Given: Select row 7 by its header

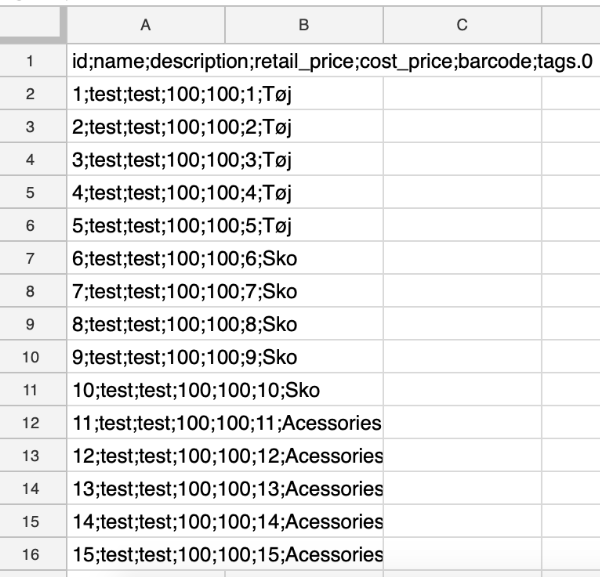Looking at the screenshot, I should click(x=32, y=259).
